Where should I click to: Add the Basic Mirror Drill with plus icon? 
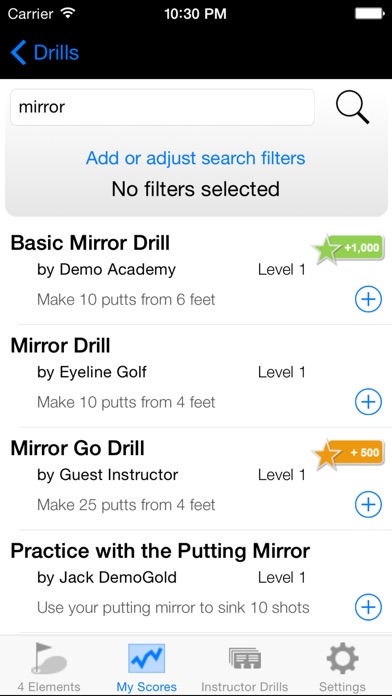pos(368,300)
